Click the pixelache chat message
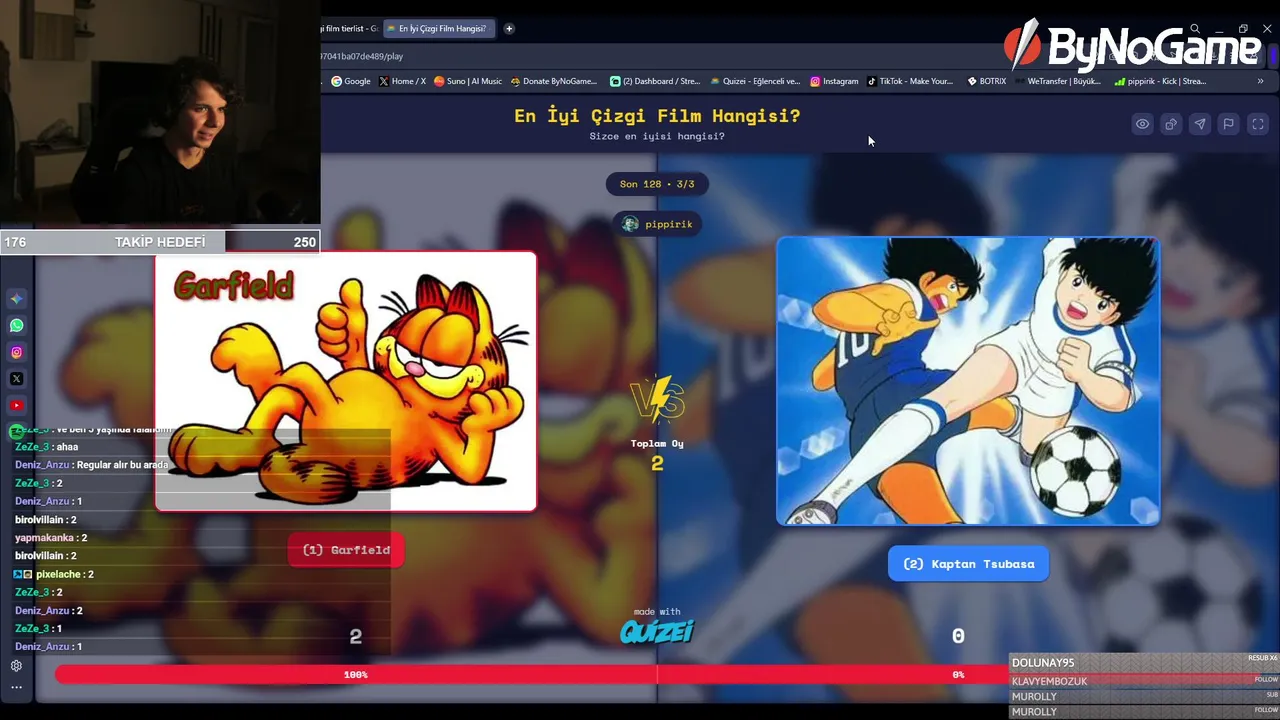The width and height of the screenshot is (1280, 720). pyautogui.click(x=54, y=574)
